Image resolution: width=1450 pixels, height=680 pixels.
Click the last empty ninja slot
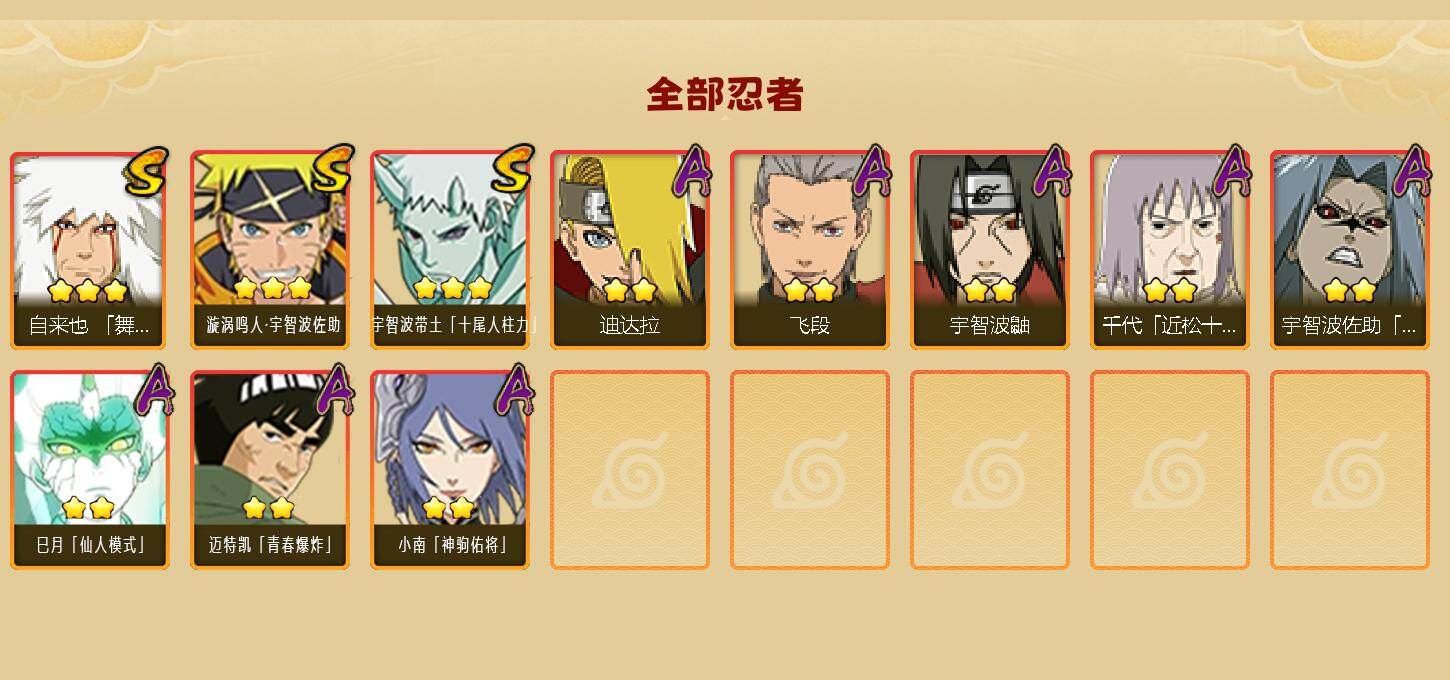coord(1350,470)
